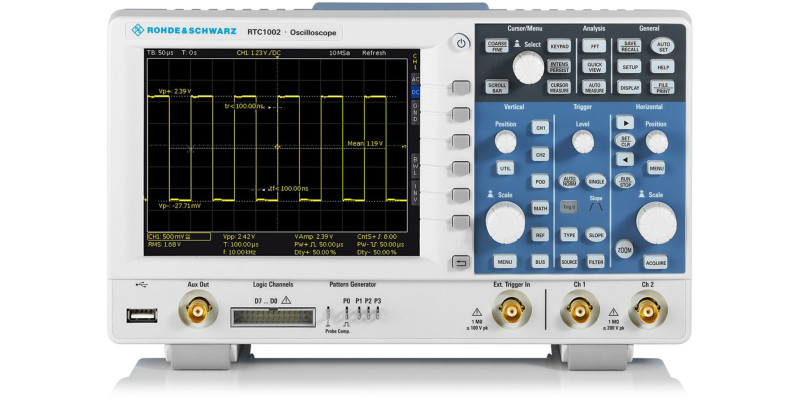Click the Ch 1 BNC input connector
The width and height of the screenshot is (800, 400).
pos(580,310)
